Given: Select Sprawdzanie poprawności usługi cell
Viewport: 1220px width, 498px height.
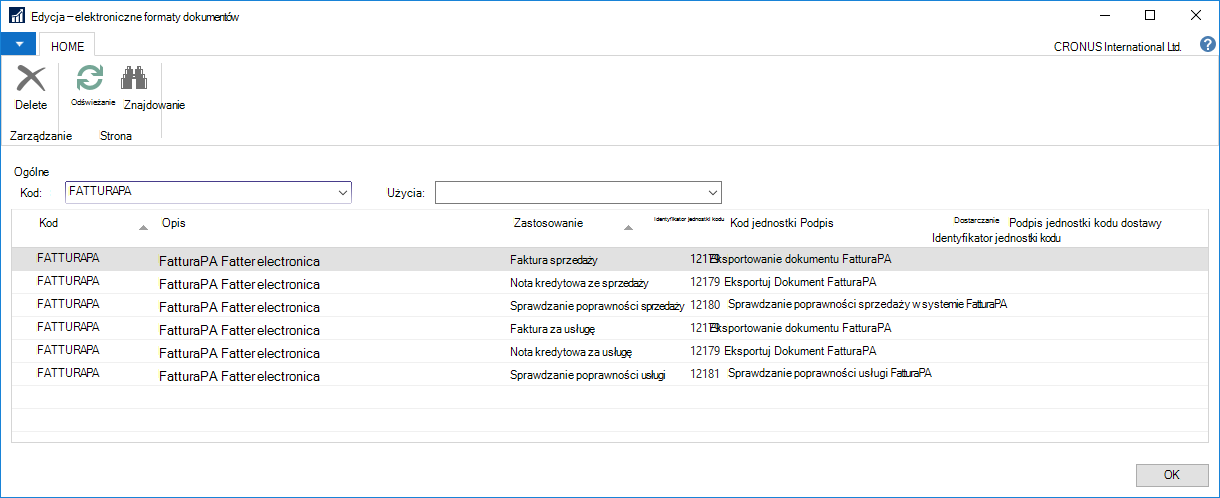Looking at the screenshot, I should [588, 375].
